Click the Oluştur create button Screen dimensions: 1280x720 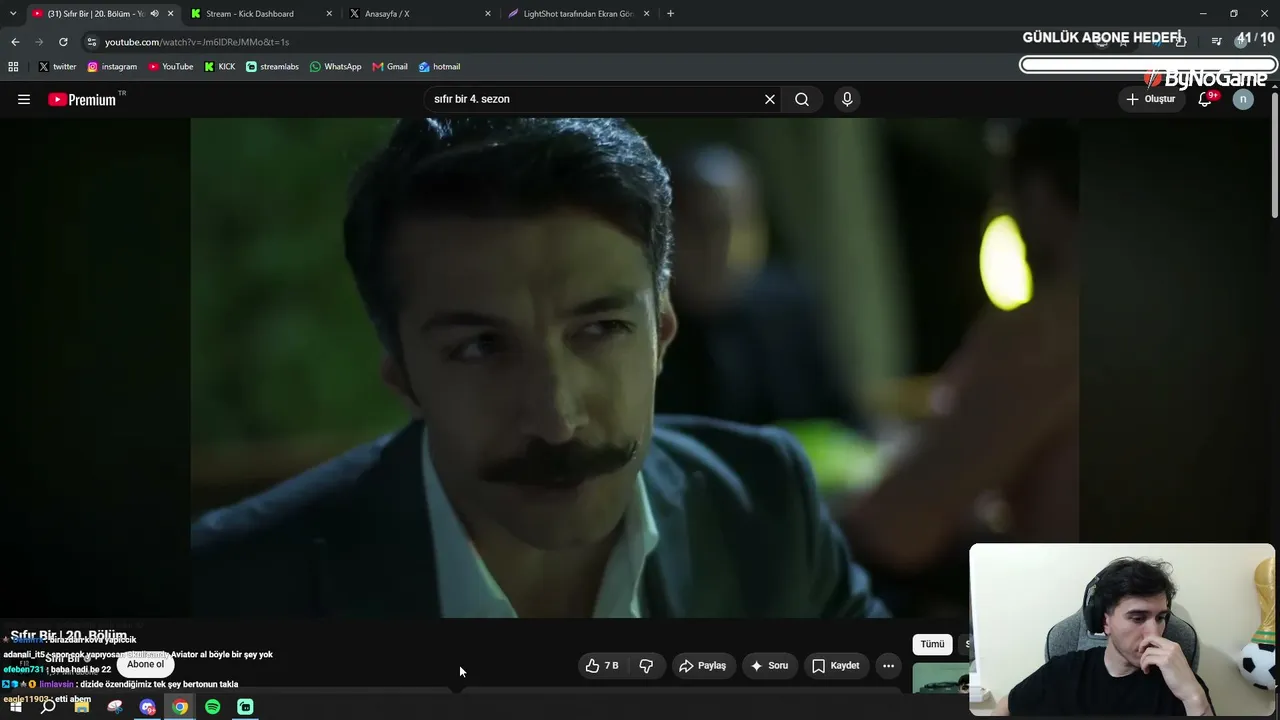1151,99
